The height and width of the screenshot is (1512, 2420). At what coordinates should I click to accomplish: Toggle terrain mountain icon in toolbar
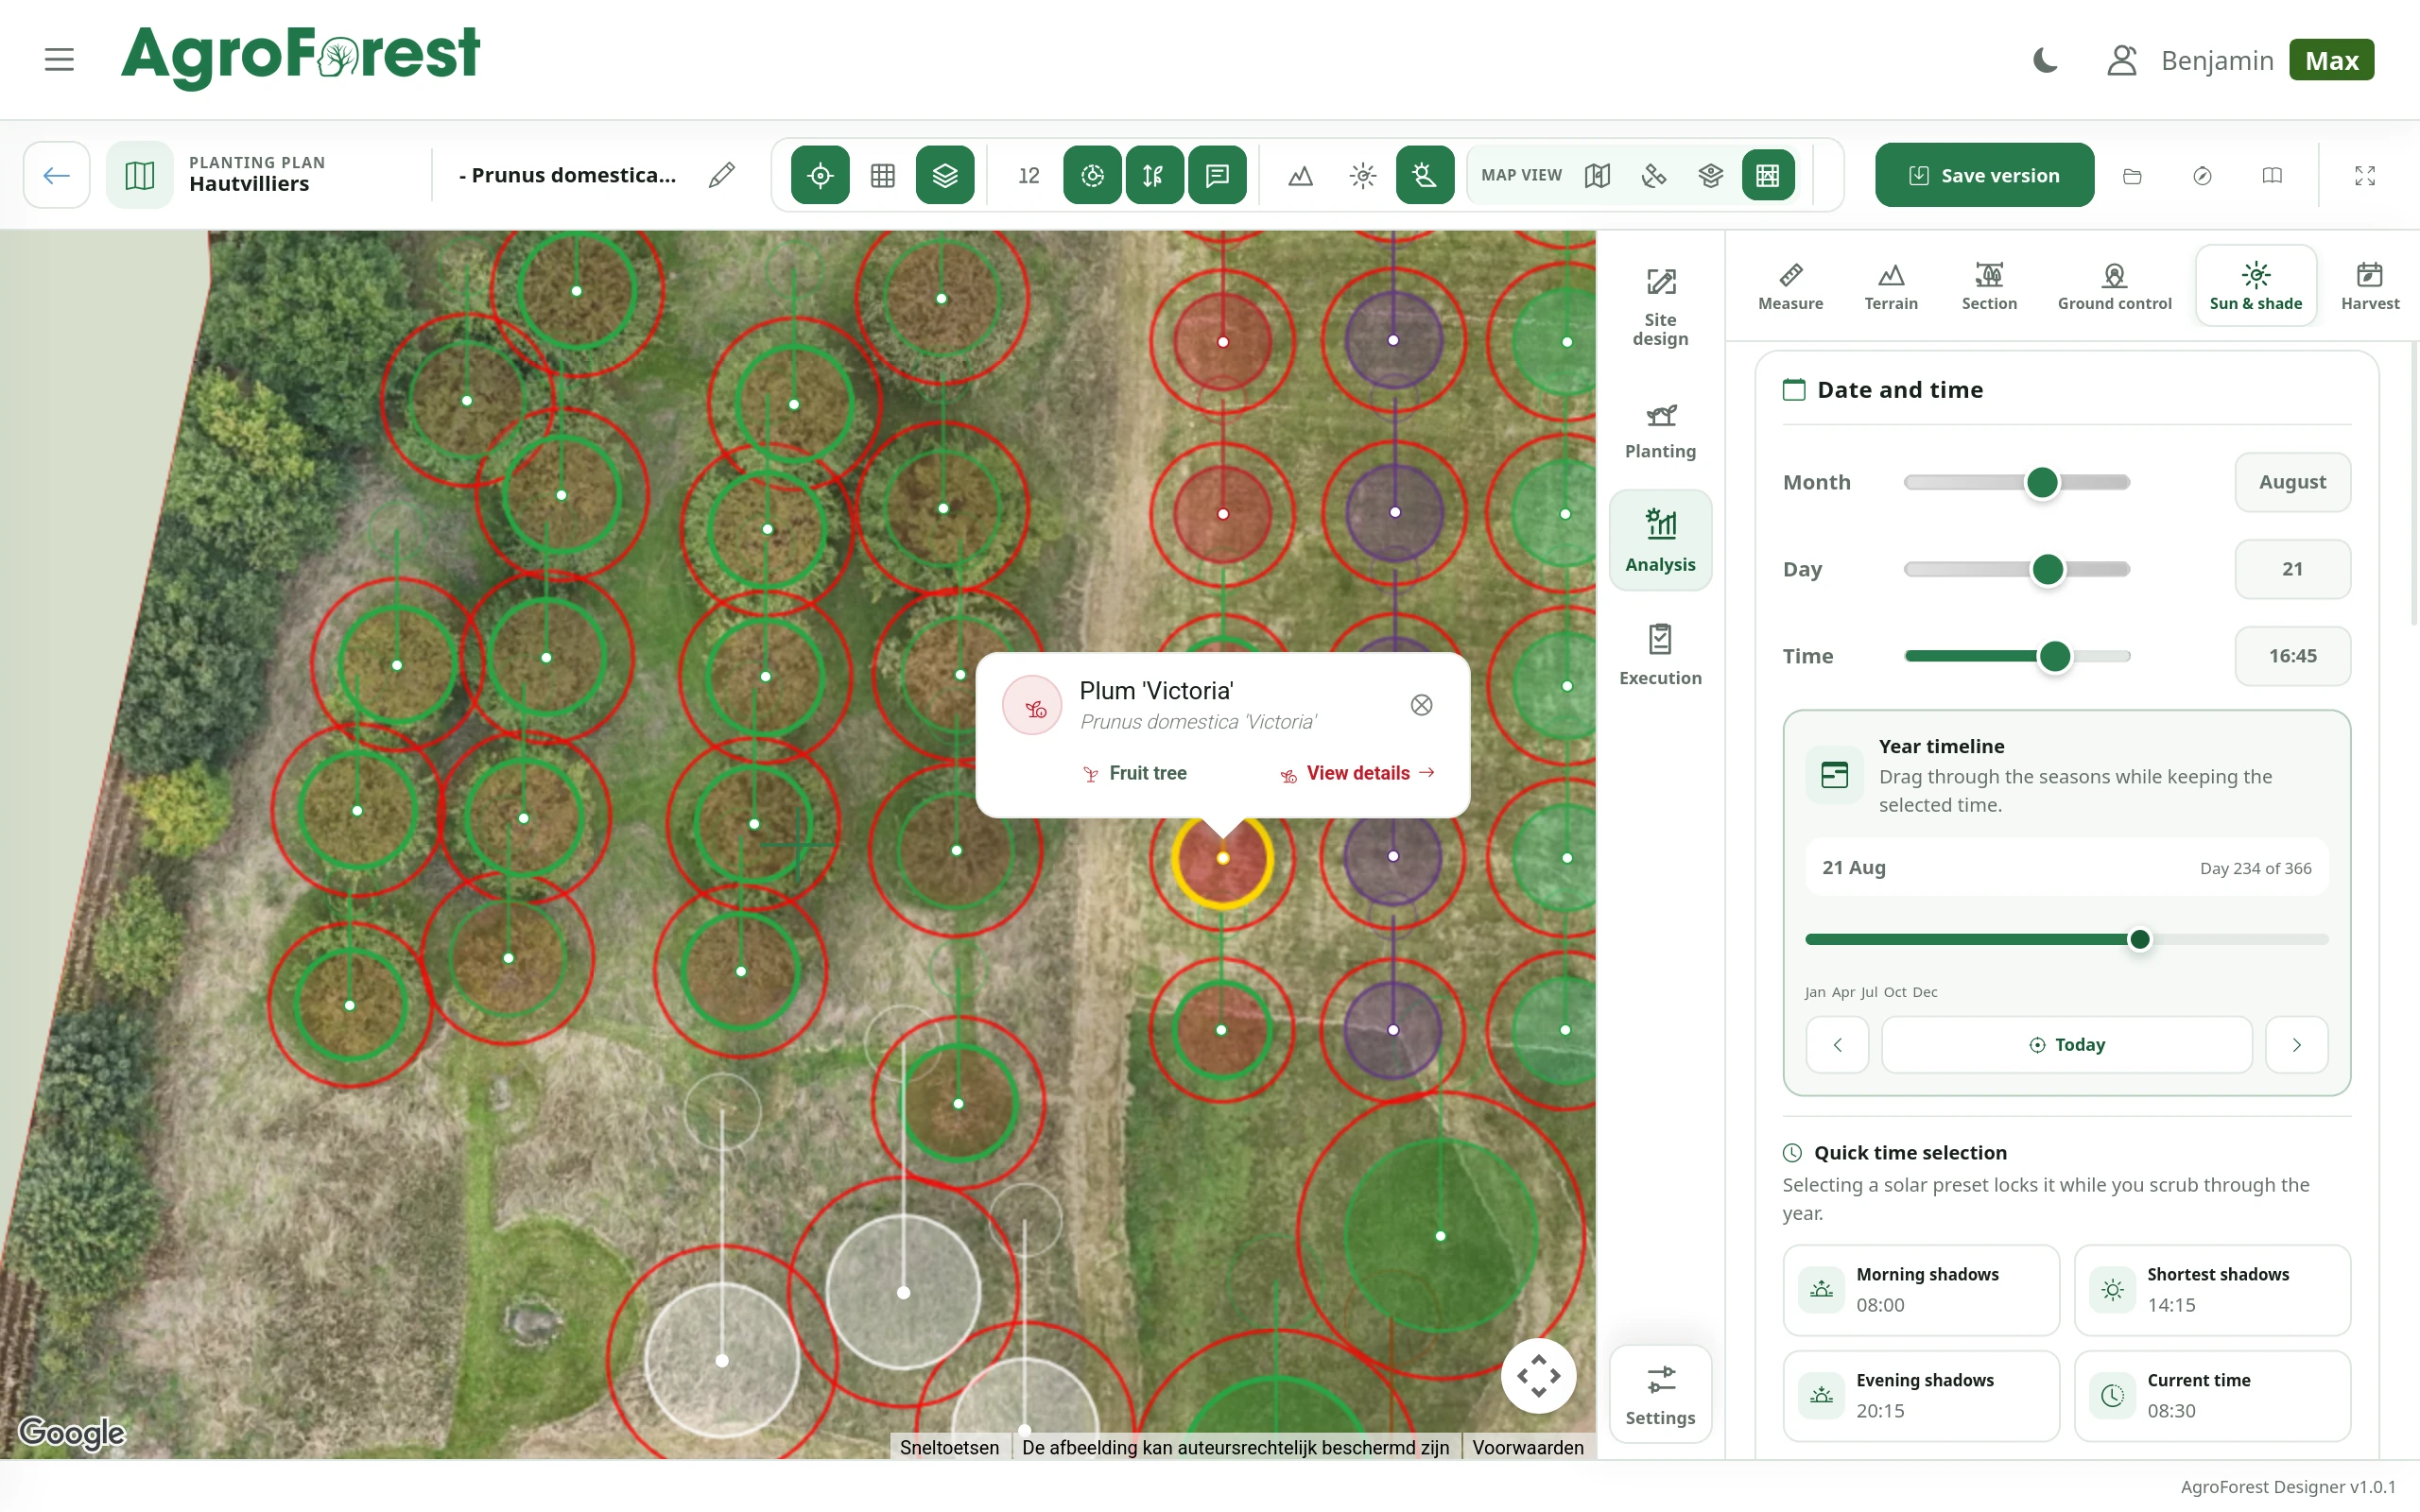(x=1300, y=176)
